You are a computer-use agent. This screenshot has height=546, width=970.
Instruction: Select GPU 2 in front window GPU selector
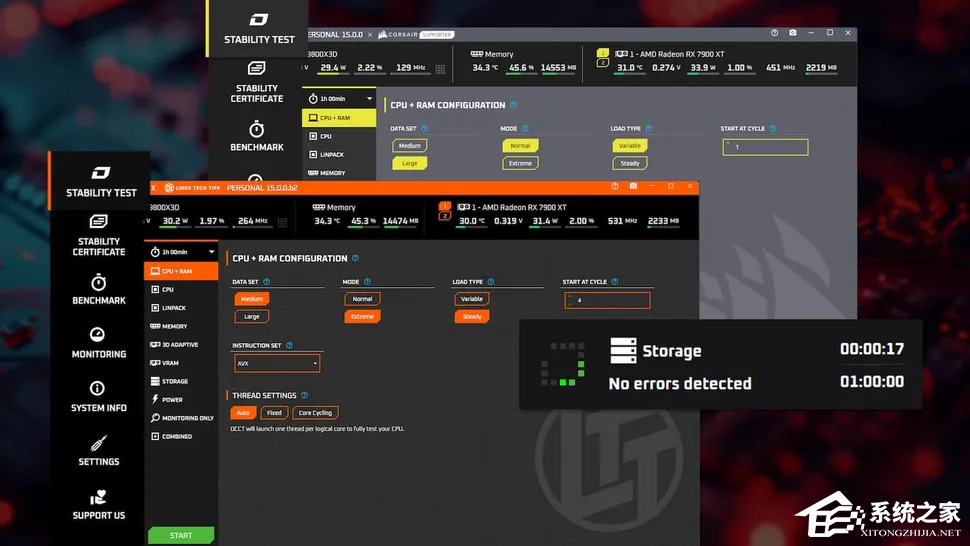tap(444, 216)
